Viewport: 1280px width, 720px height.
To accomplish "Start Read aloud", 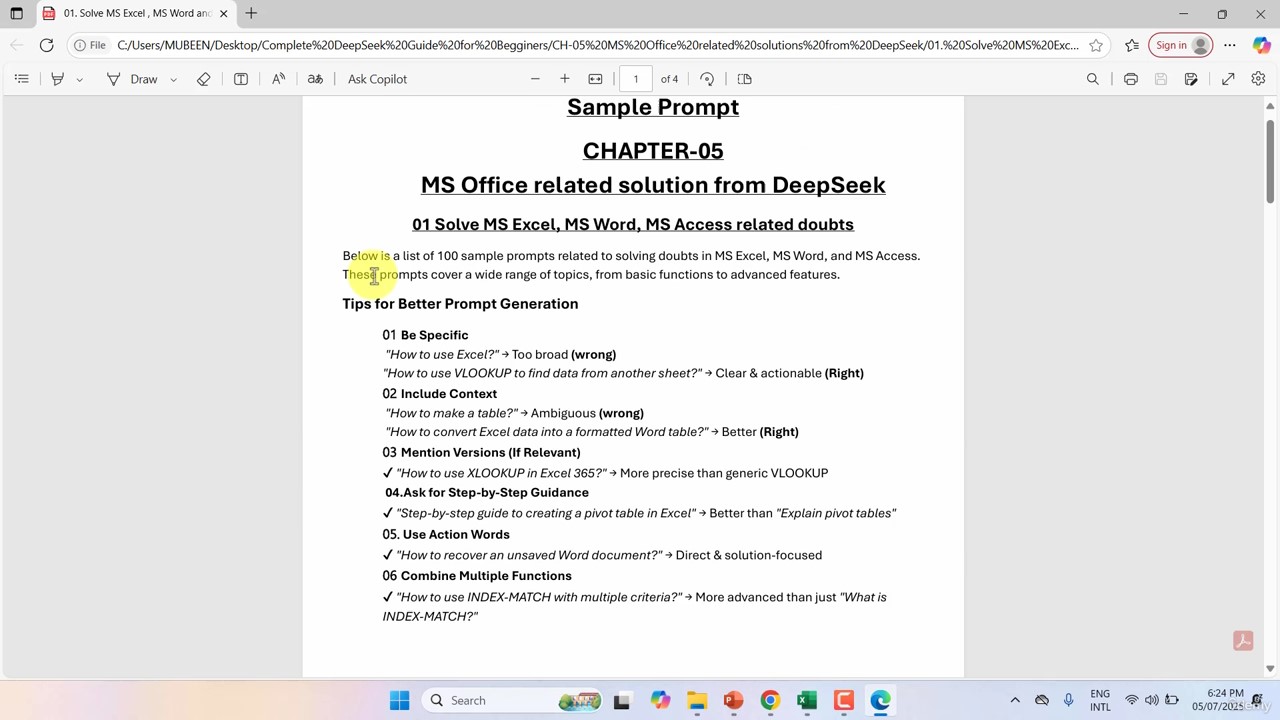I will (279, 79).
